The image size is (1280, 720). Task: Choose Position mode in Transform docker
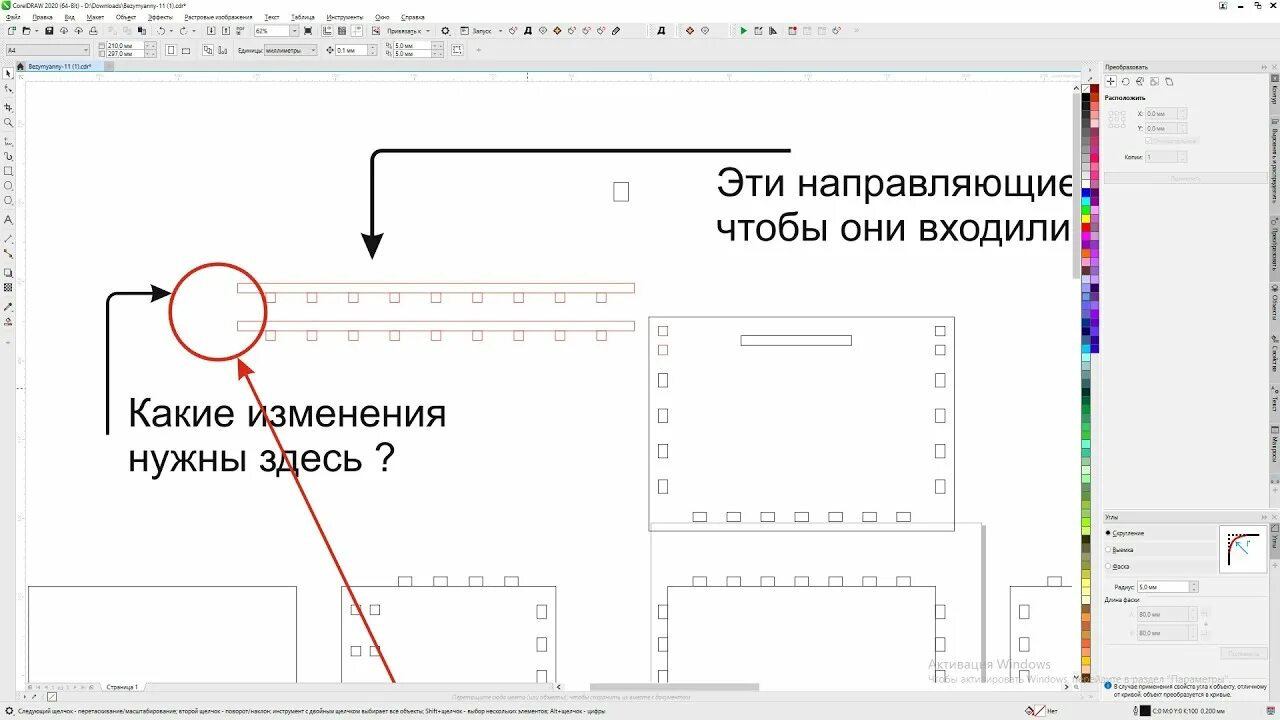(1111, 81)
